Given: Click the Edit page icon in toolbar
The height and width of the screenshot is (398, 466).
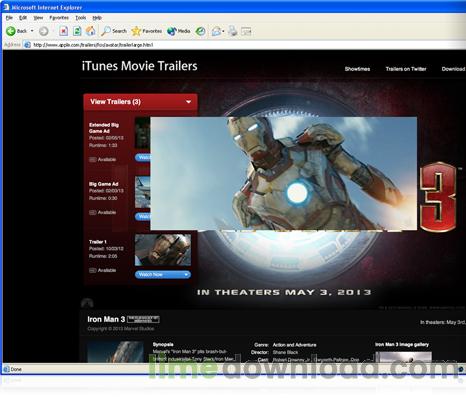Looking at the screenshot, I should 246,31.
